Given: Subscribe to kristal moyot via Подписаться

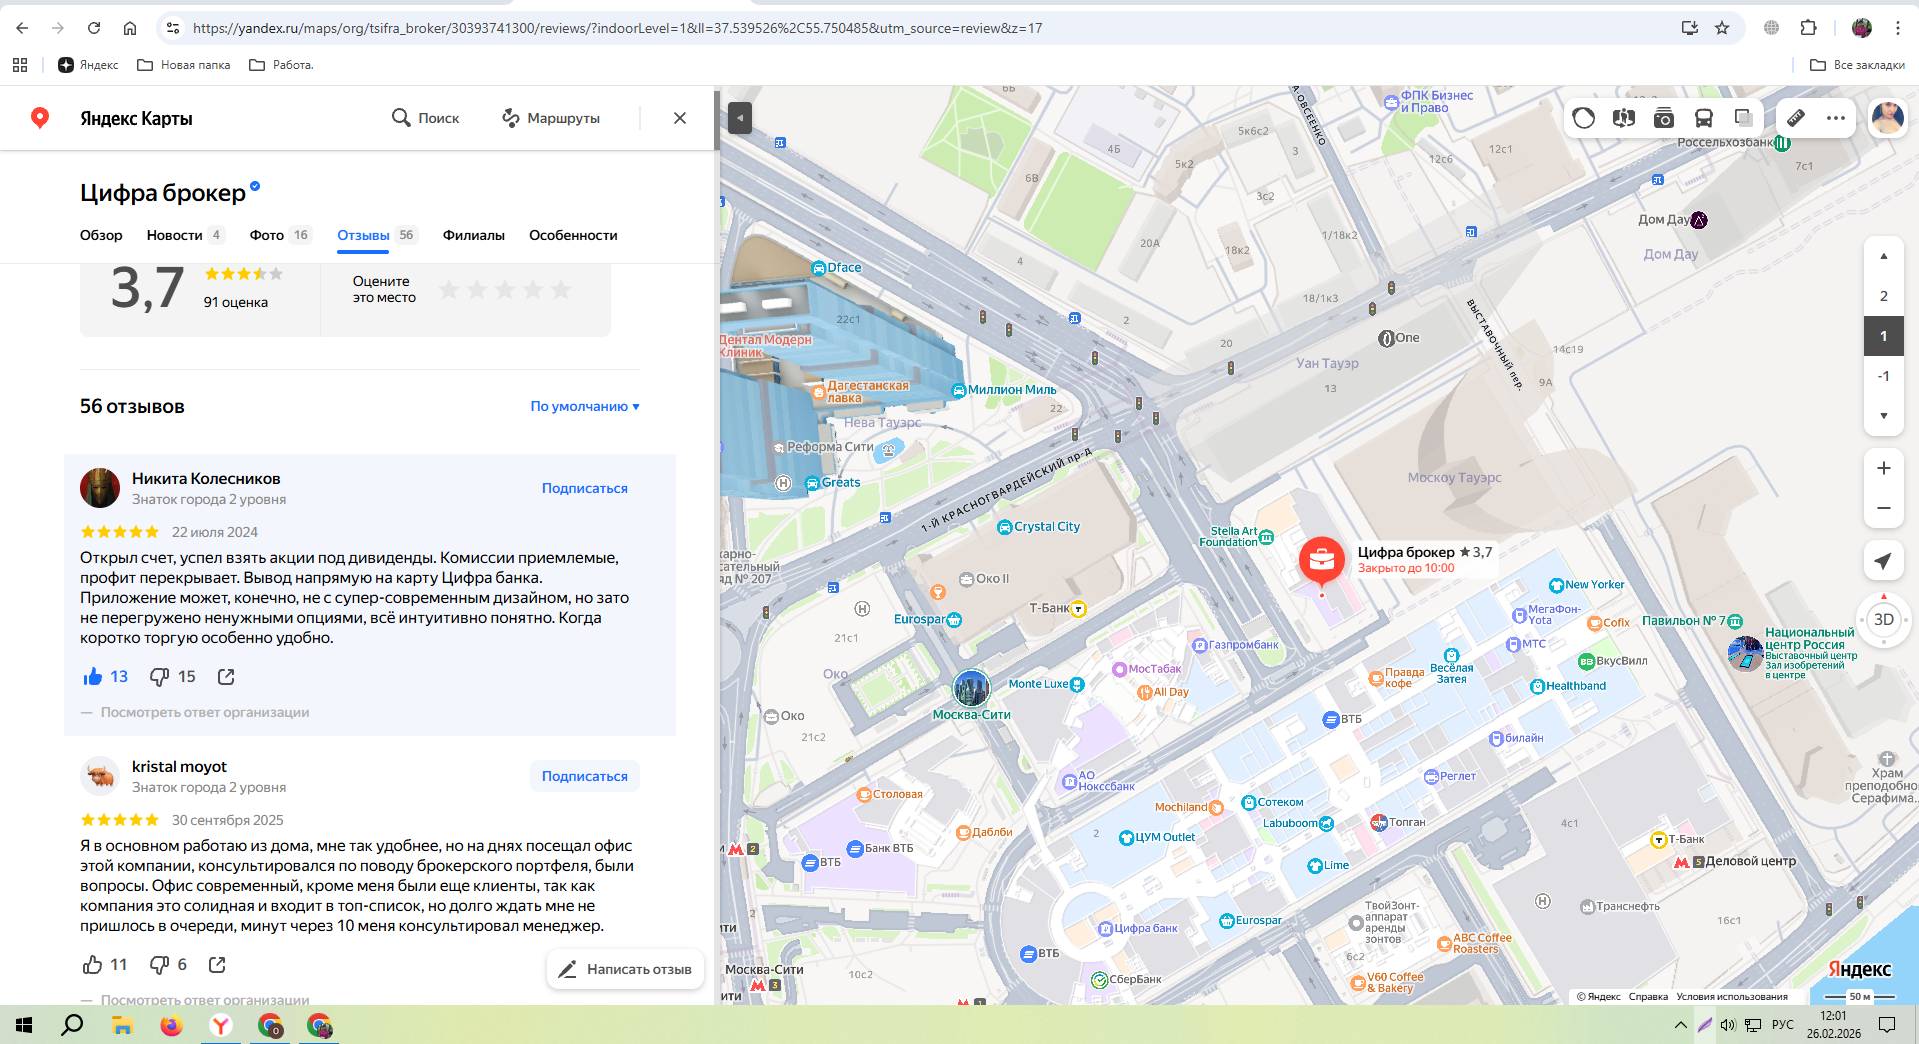Looking at the screenshot, I should click(x=584, y=776).
